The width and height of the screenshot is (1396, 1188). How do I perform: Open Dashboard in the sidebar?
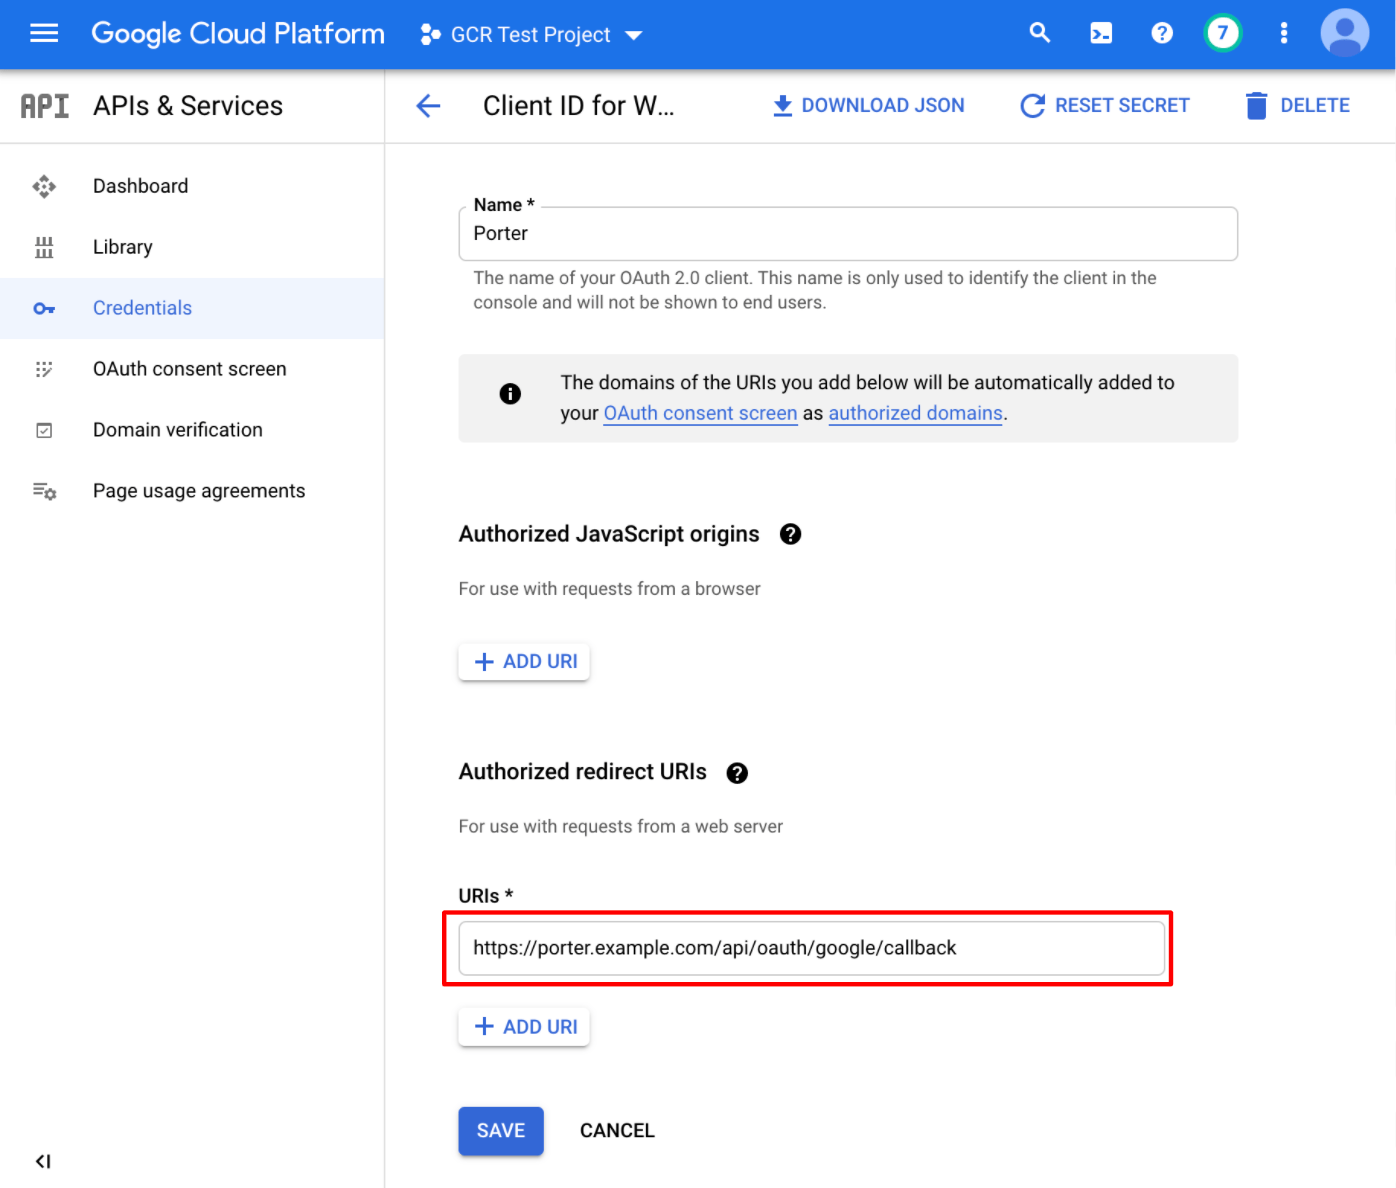[140, 186]
